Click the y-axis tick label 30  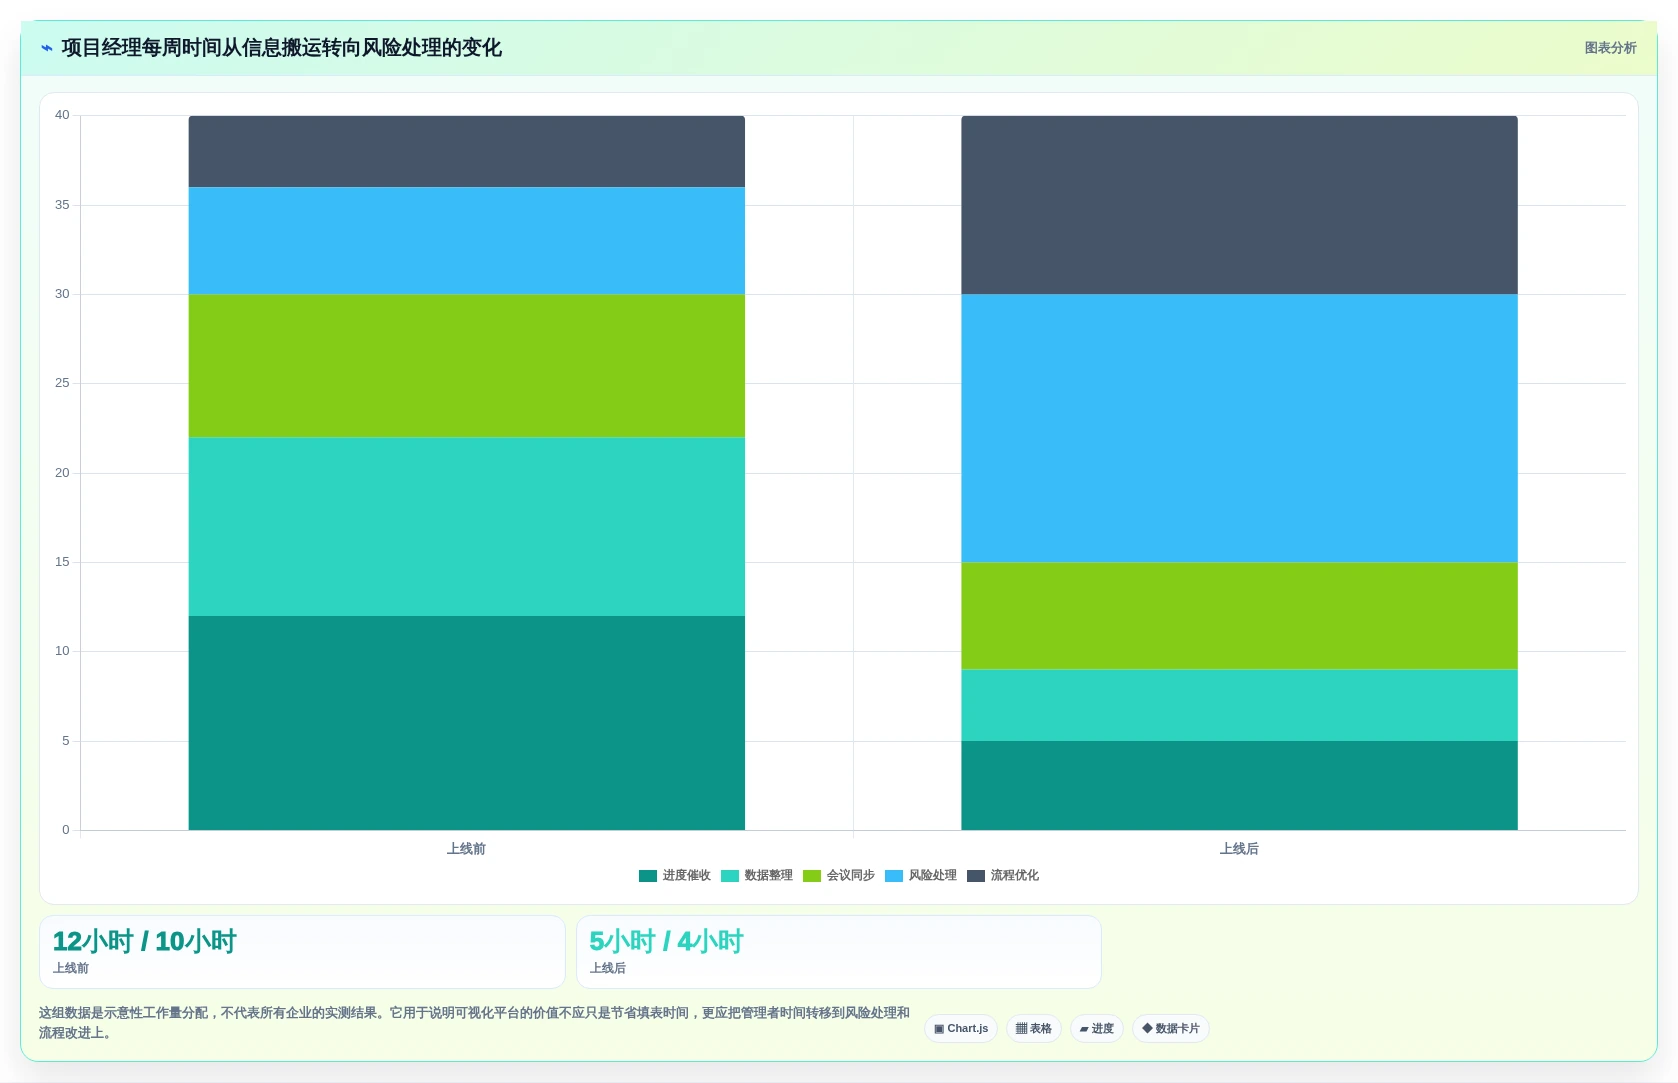tap(62, 294)
